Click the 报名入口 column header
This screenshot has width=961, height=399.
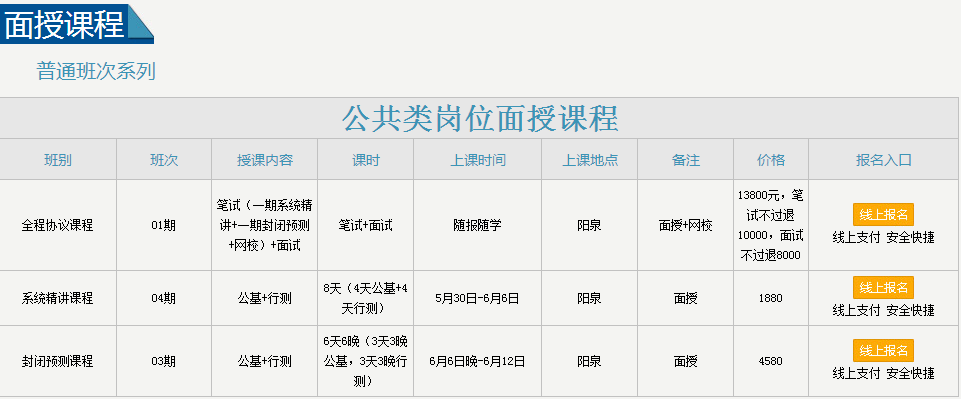884,160
